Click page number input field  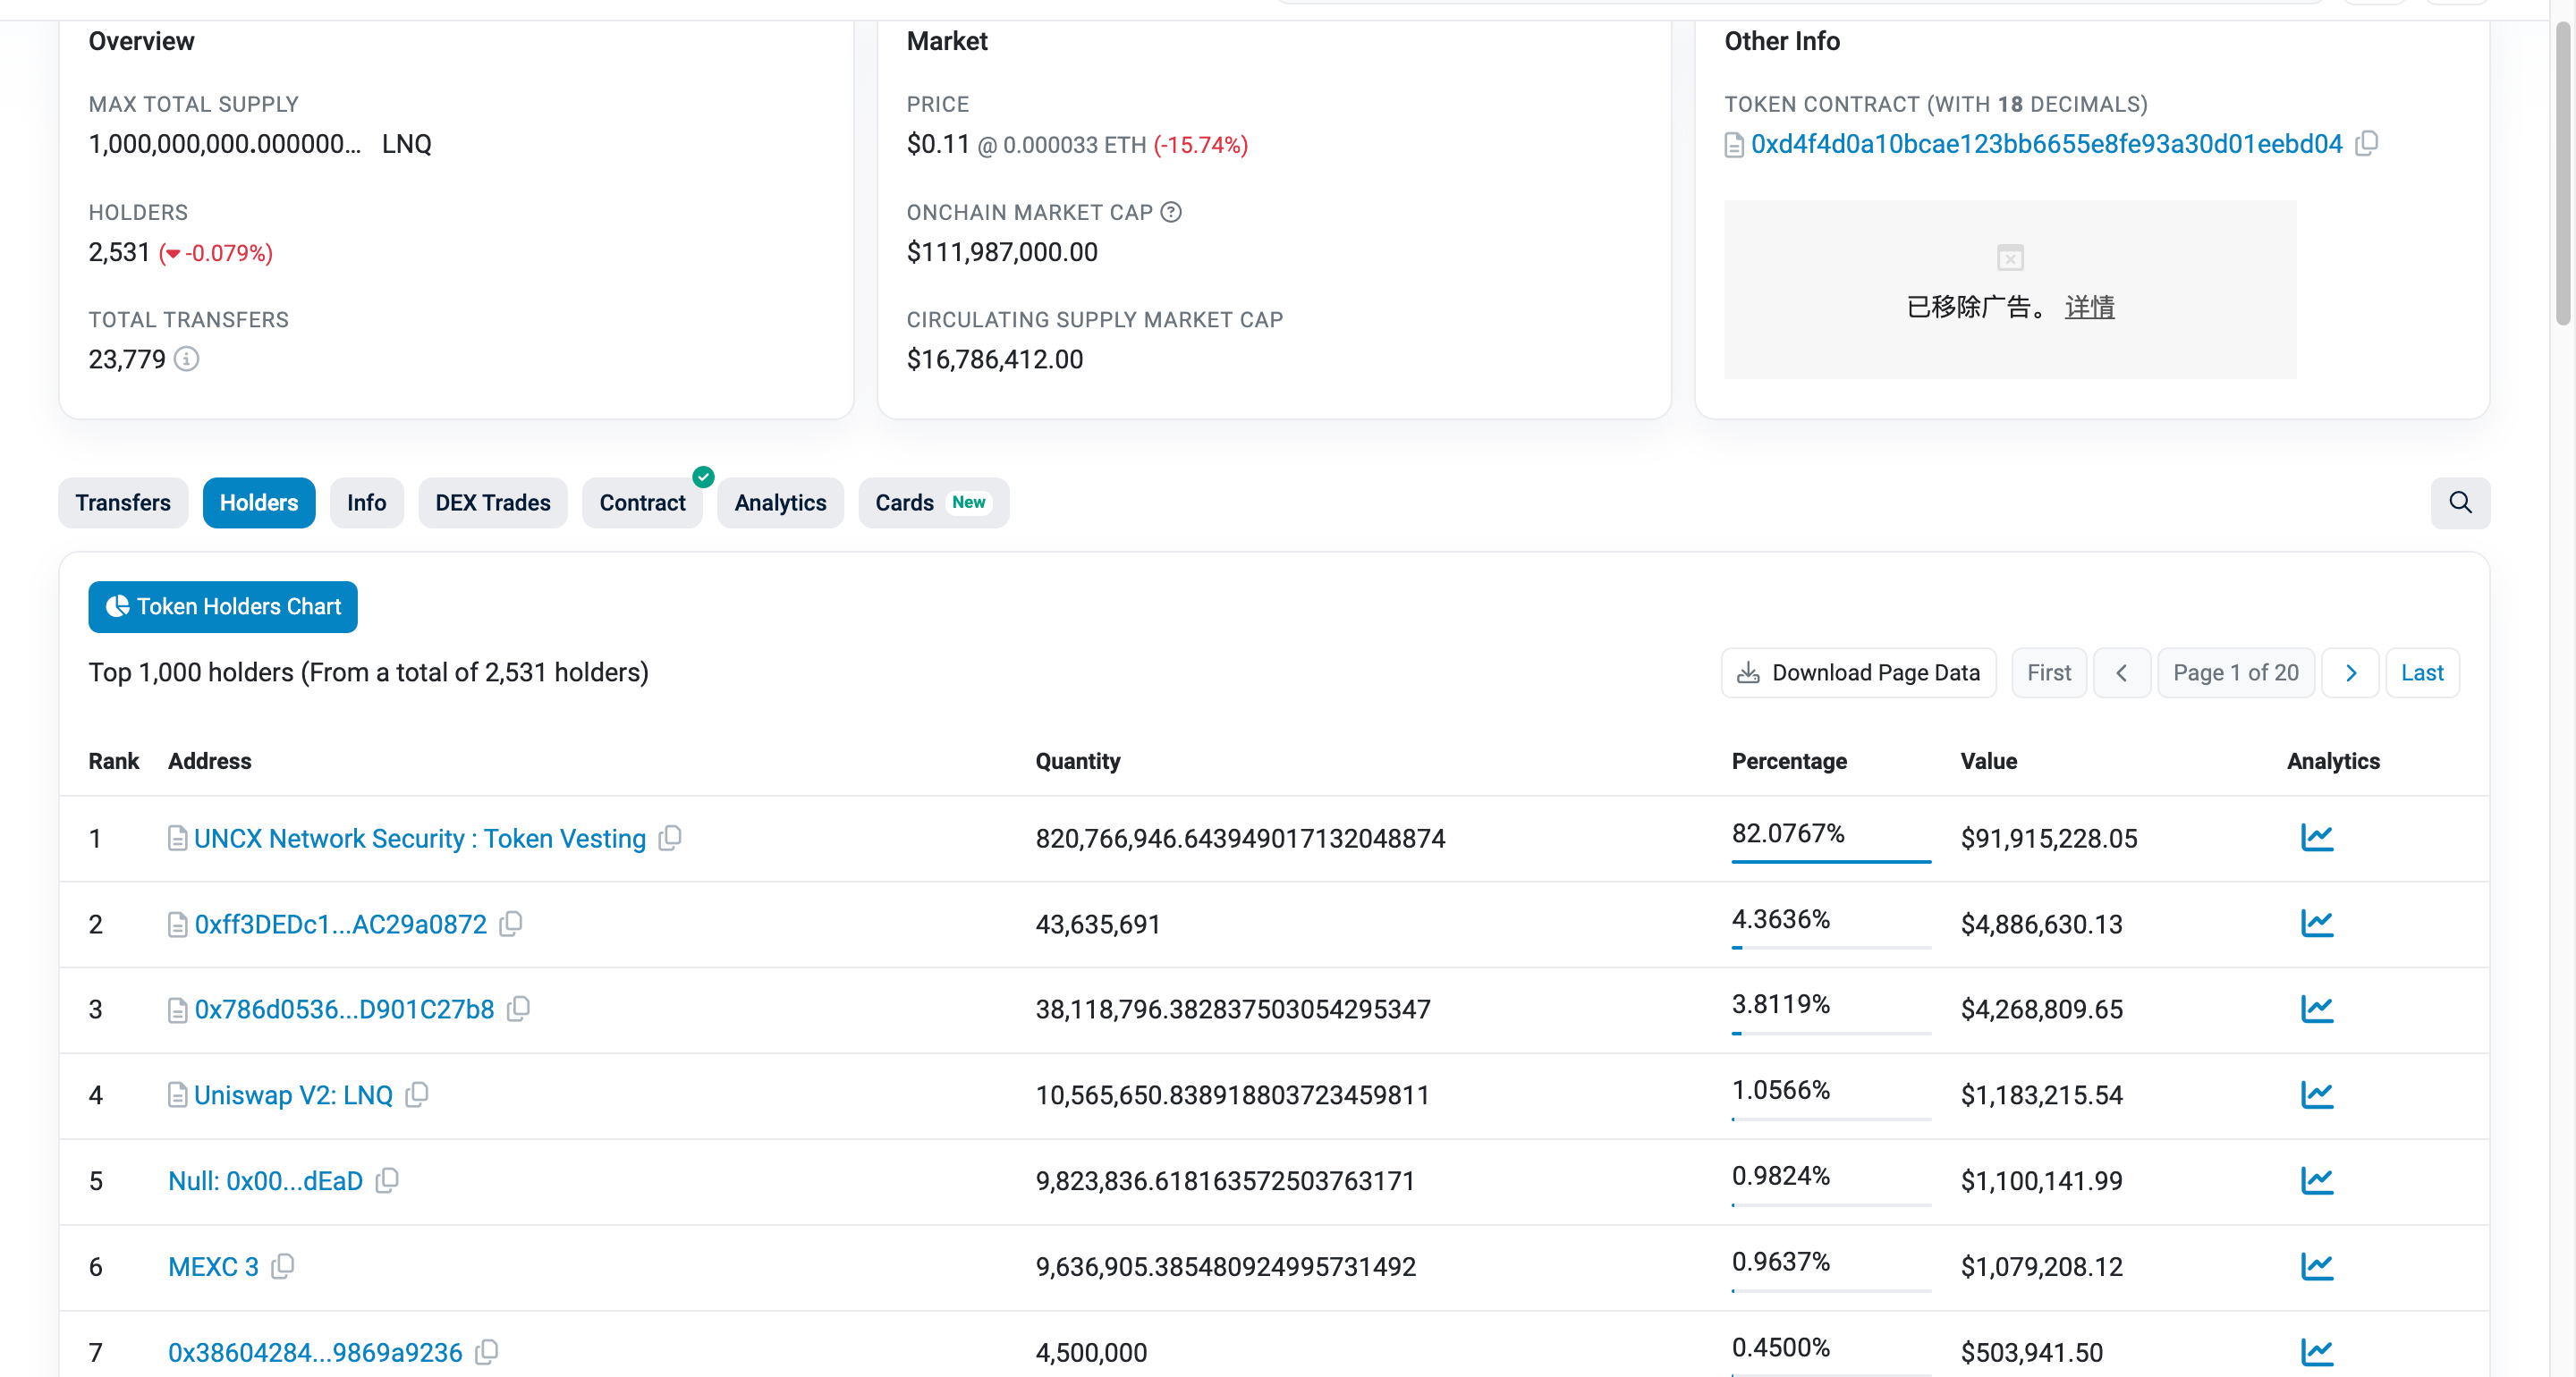2239,673
